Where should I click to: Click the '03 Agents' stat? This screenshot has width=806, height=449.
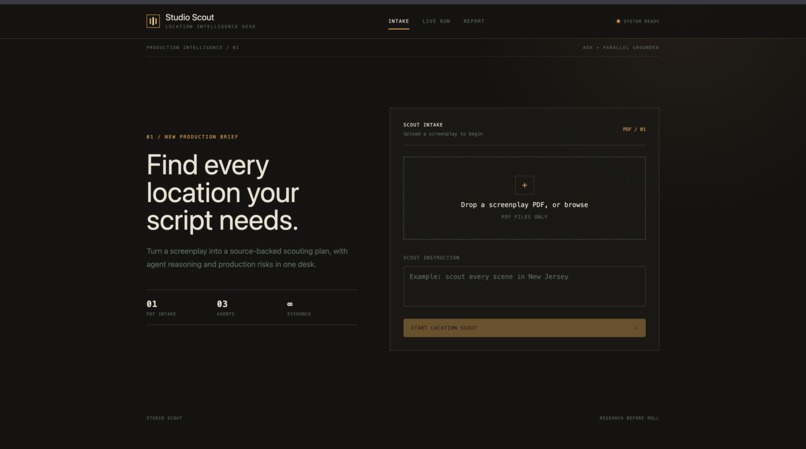(225, 308)
